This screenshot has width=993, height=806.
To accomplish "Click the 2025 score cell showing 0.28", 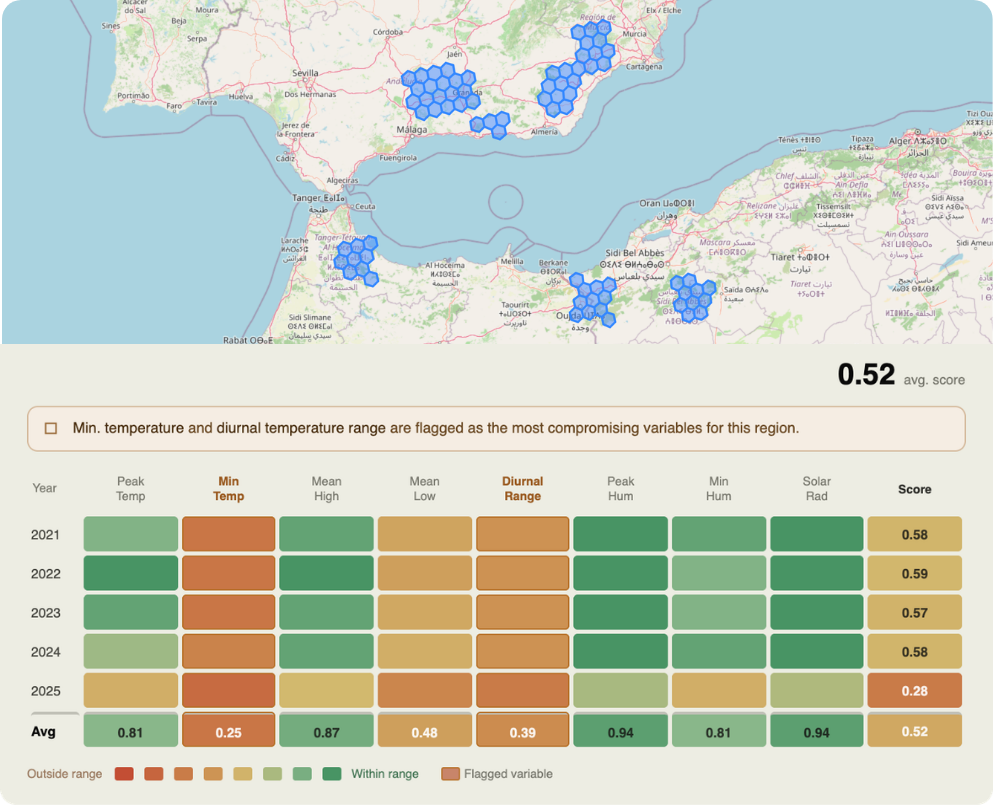I will pyautogui.click(x=914, y=690).
